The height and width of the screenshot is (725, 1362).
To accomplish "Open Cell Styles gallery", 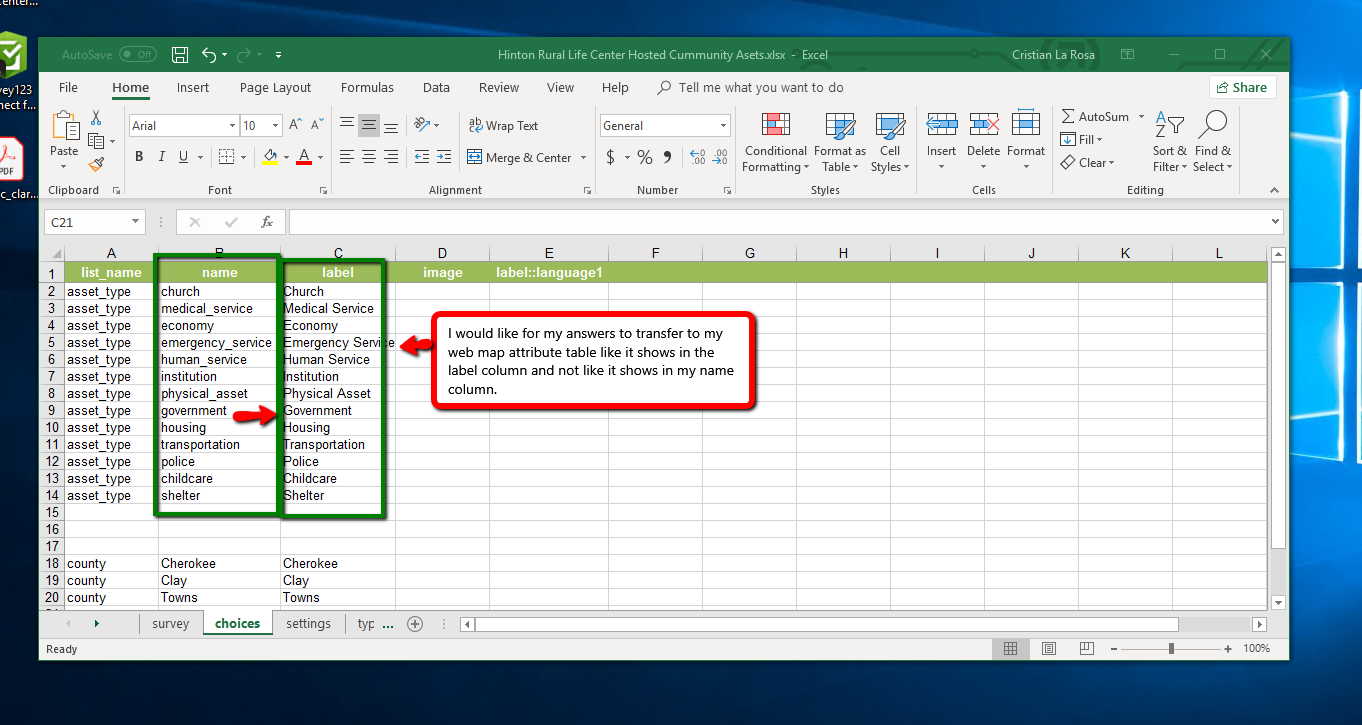I will (889, 142).
